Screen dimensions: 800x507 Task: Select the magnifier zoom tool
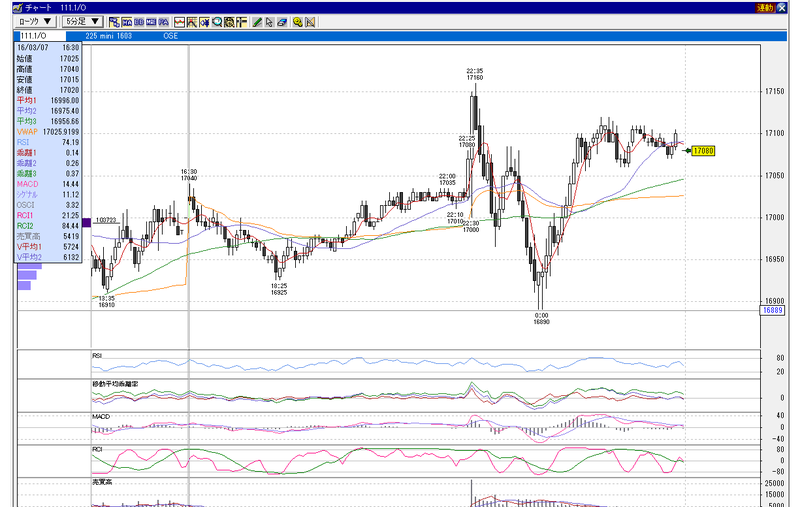coord(217,22)
